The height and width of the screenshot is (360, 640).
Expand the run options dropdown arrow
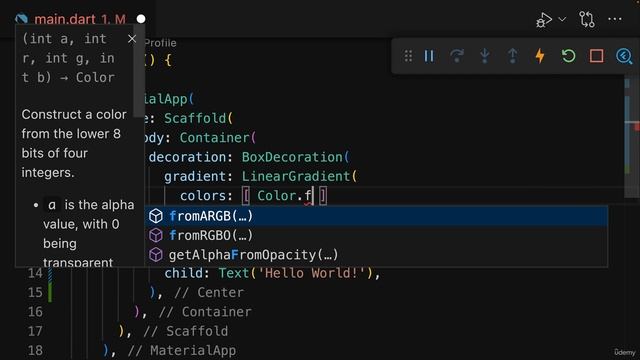562,19
